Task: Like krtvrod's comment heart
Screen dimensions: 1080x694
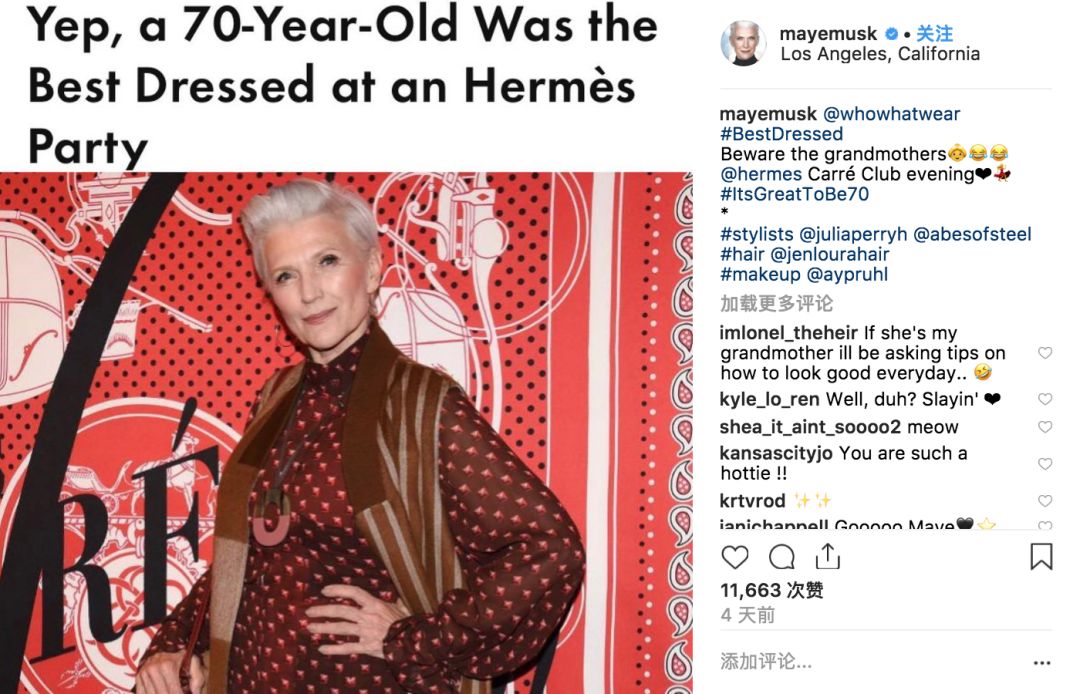Action: pos(1045,501)
